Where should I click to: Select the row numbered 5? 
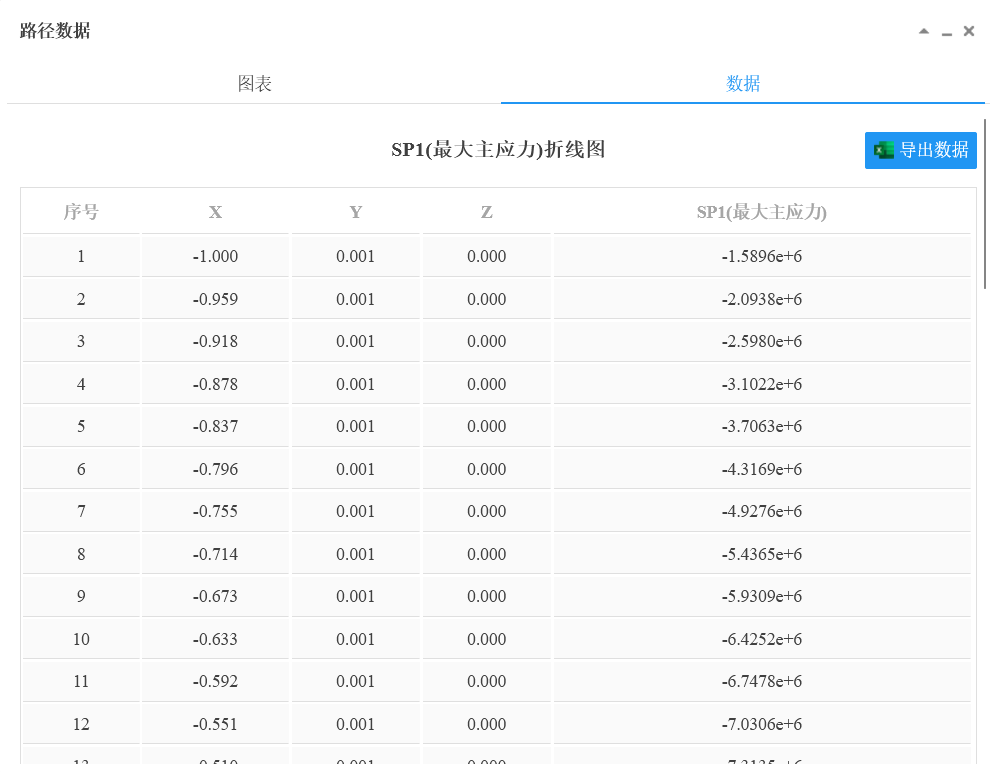(81, 426)
